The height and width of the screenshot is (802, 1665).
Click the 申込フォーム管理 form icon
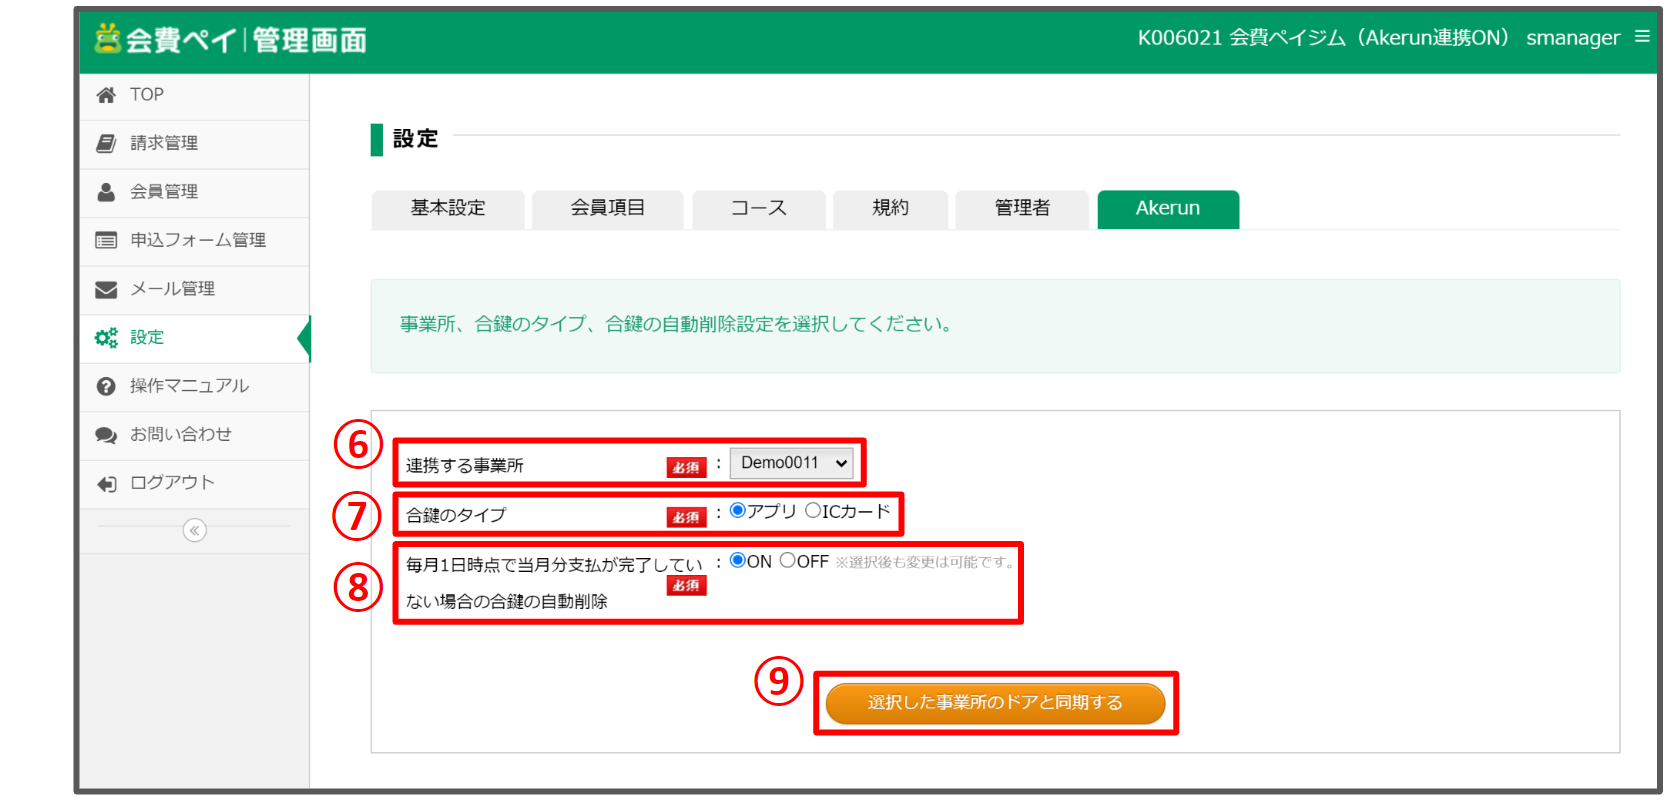tap(106, 240)
